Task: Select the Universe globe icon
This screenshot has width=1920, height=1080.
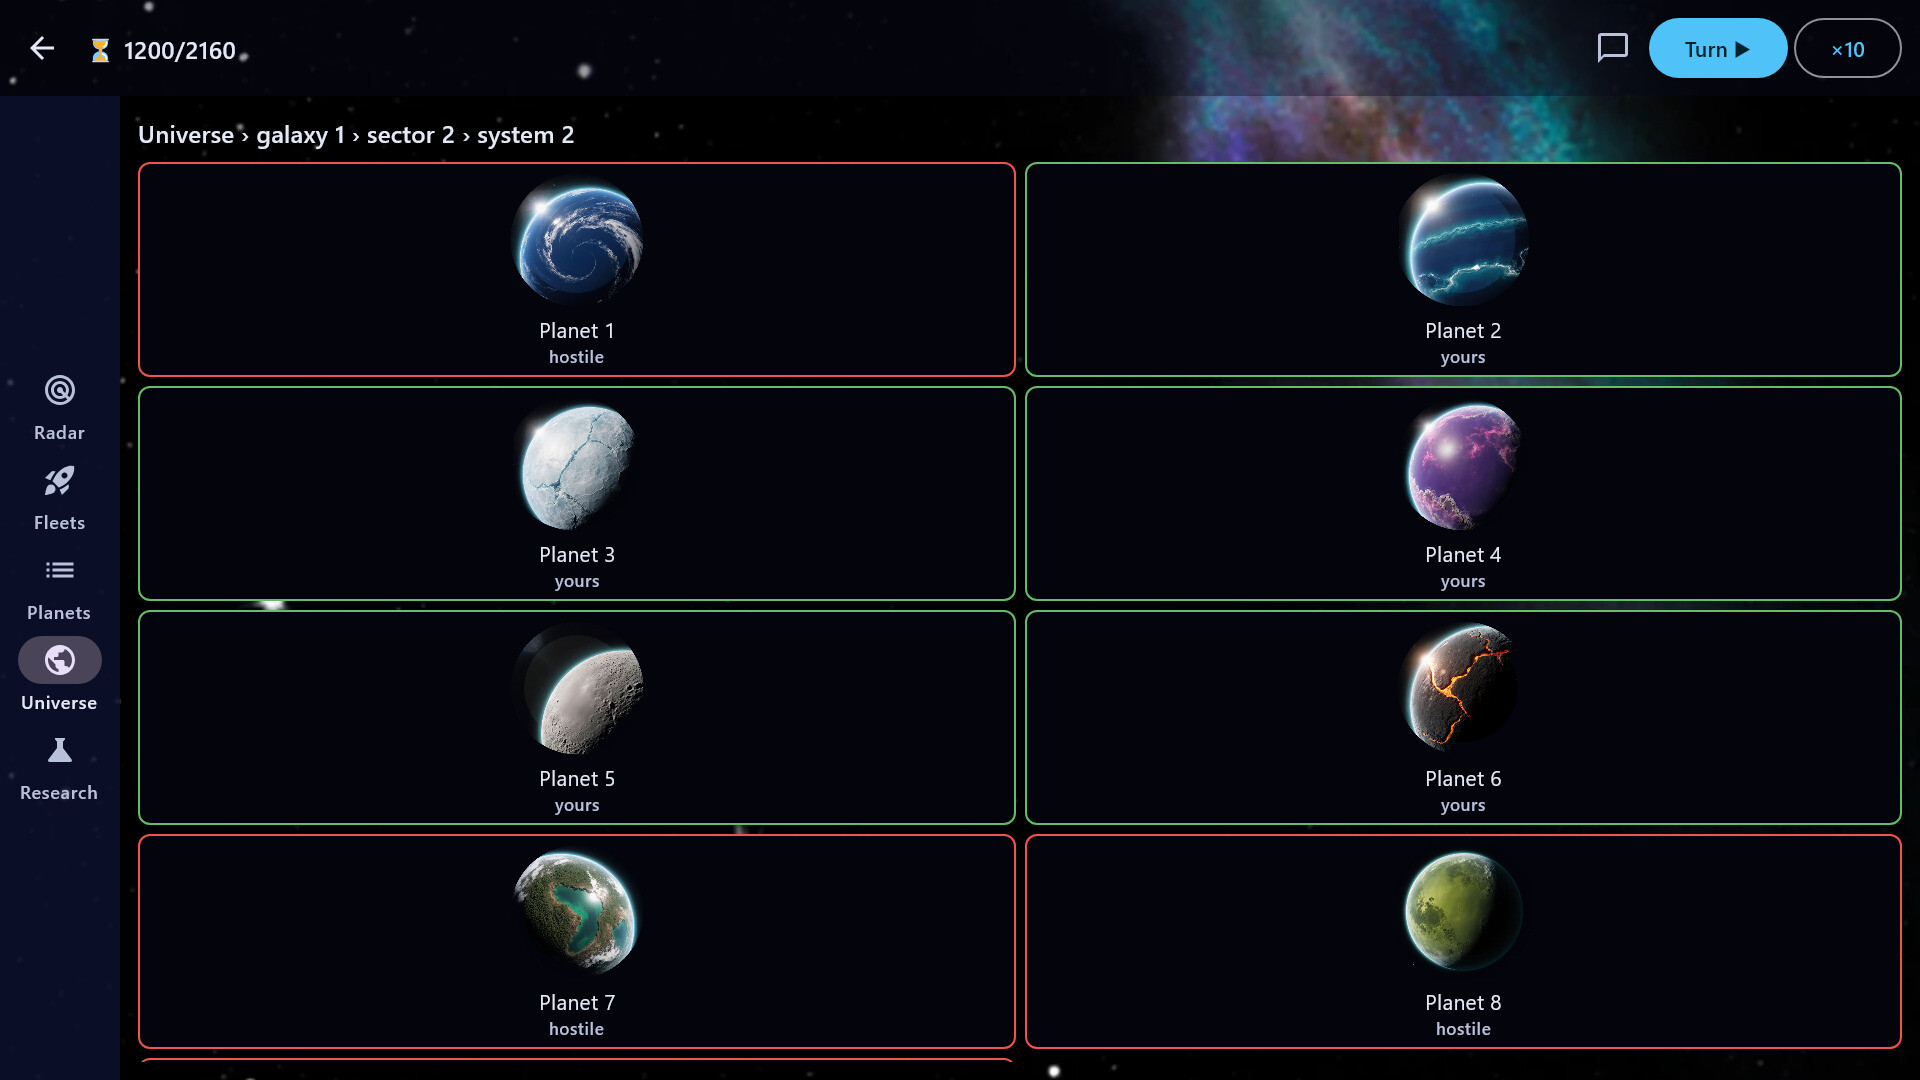Action: point(60,660)
